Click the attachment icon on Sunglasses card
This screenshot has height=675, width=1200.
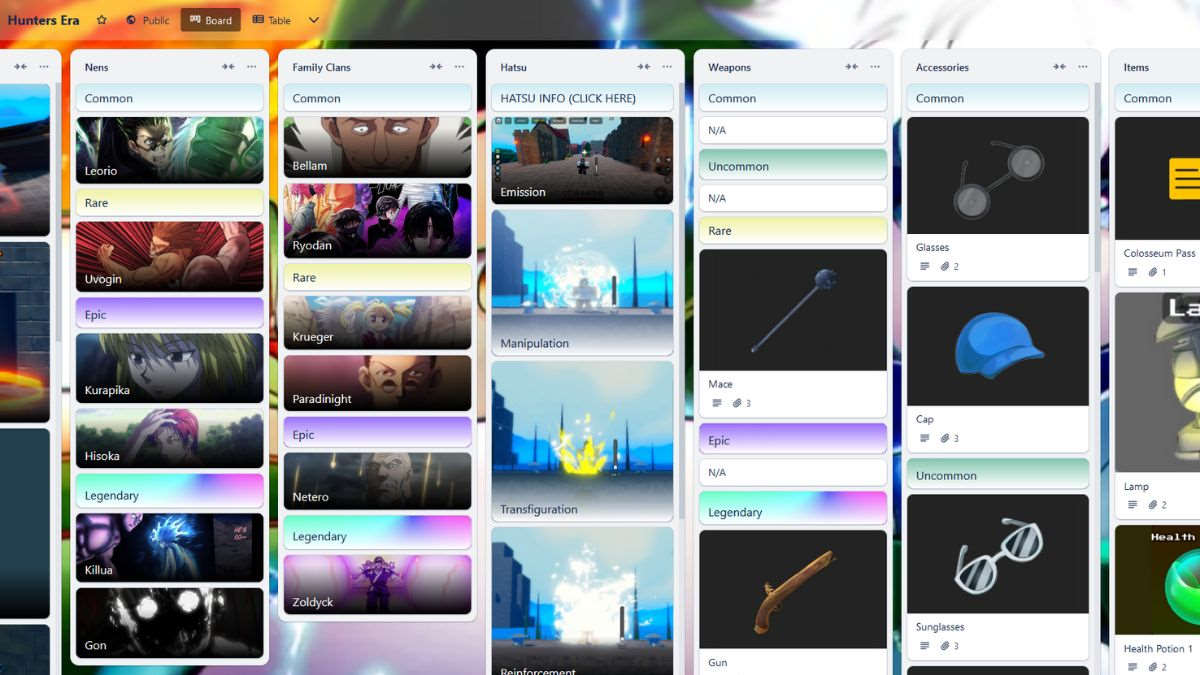pyautogui.click(x=944, y=646)
